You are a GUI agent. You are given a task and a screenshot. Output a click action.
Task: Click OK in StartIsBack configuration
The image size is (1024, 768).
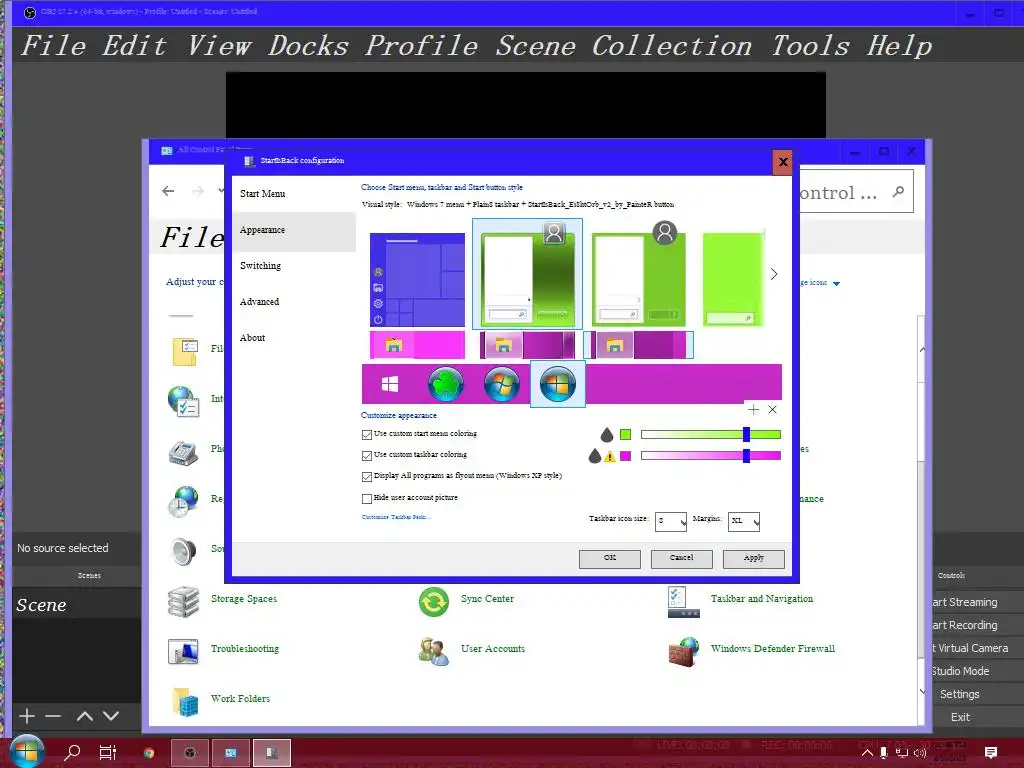pos(610,558)
